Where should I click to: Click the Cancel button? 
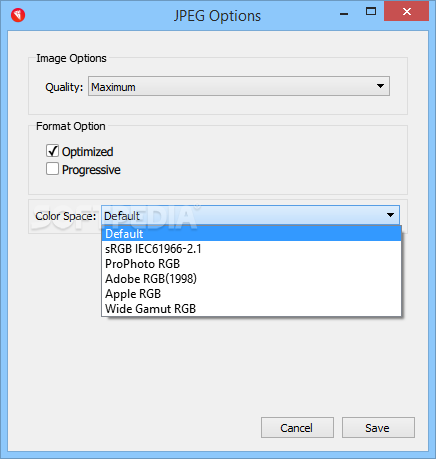pos(297,428)
